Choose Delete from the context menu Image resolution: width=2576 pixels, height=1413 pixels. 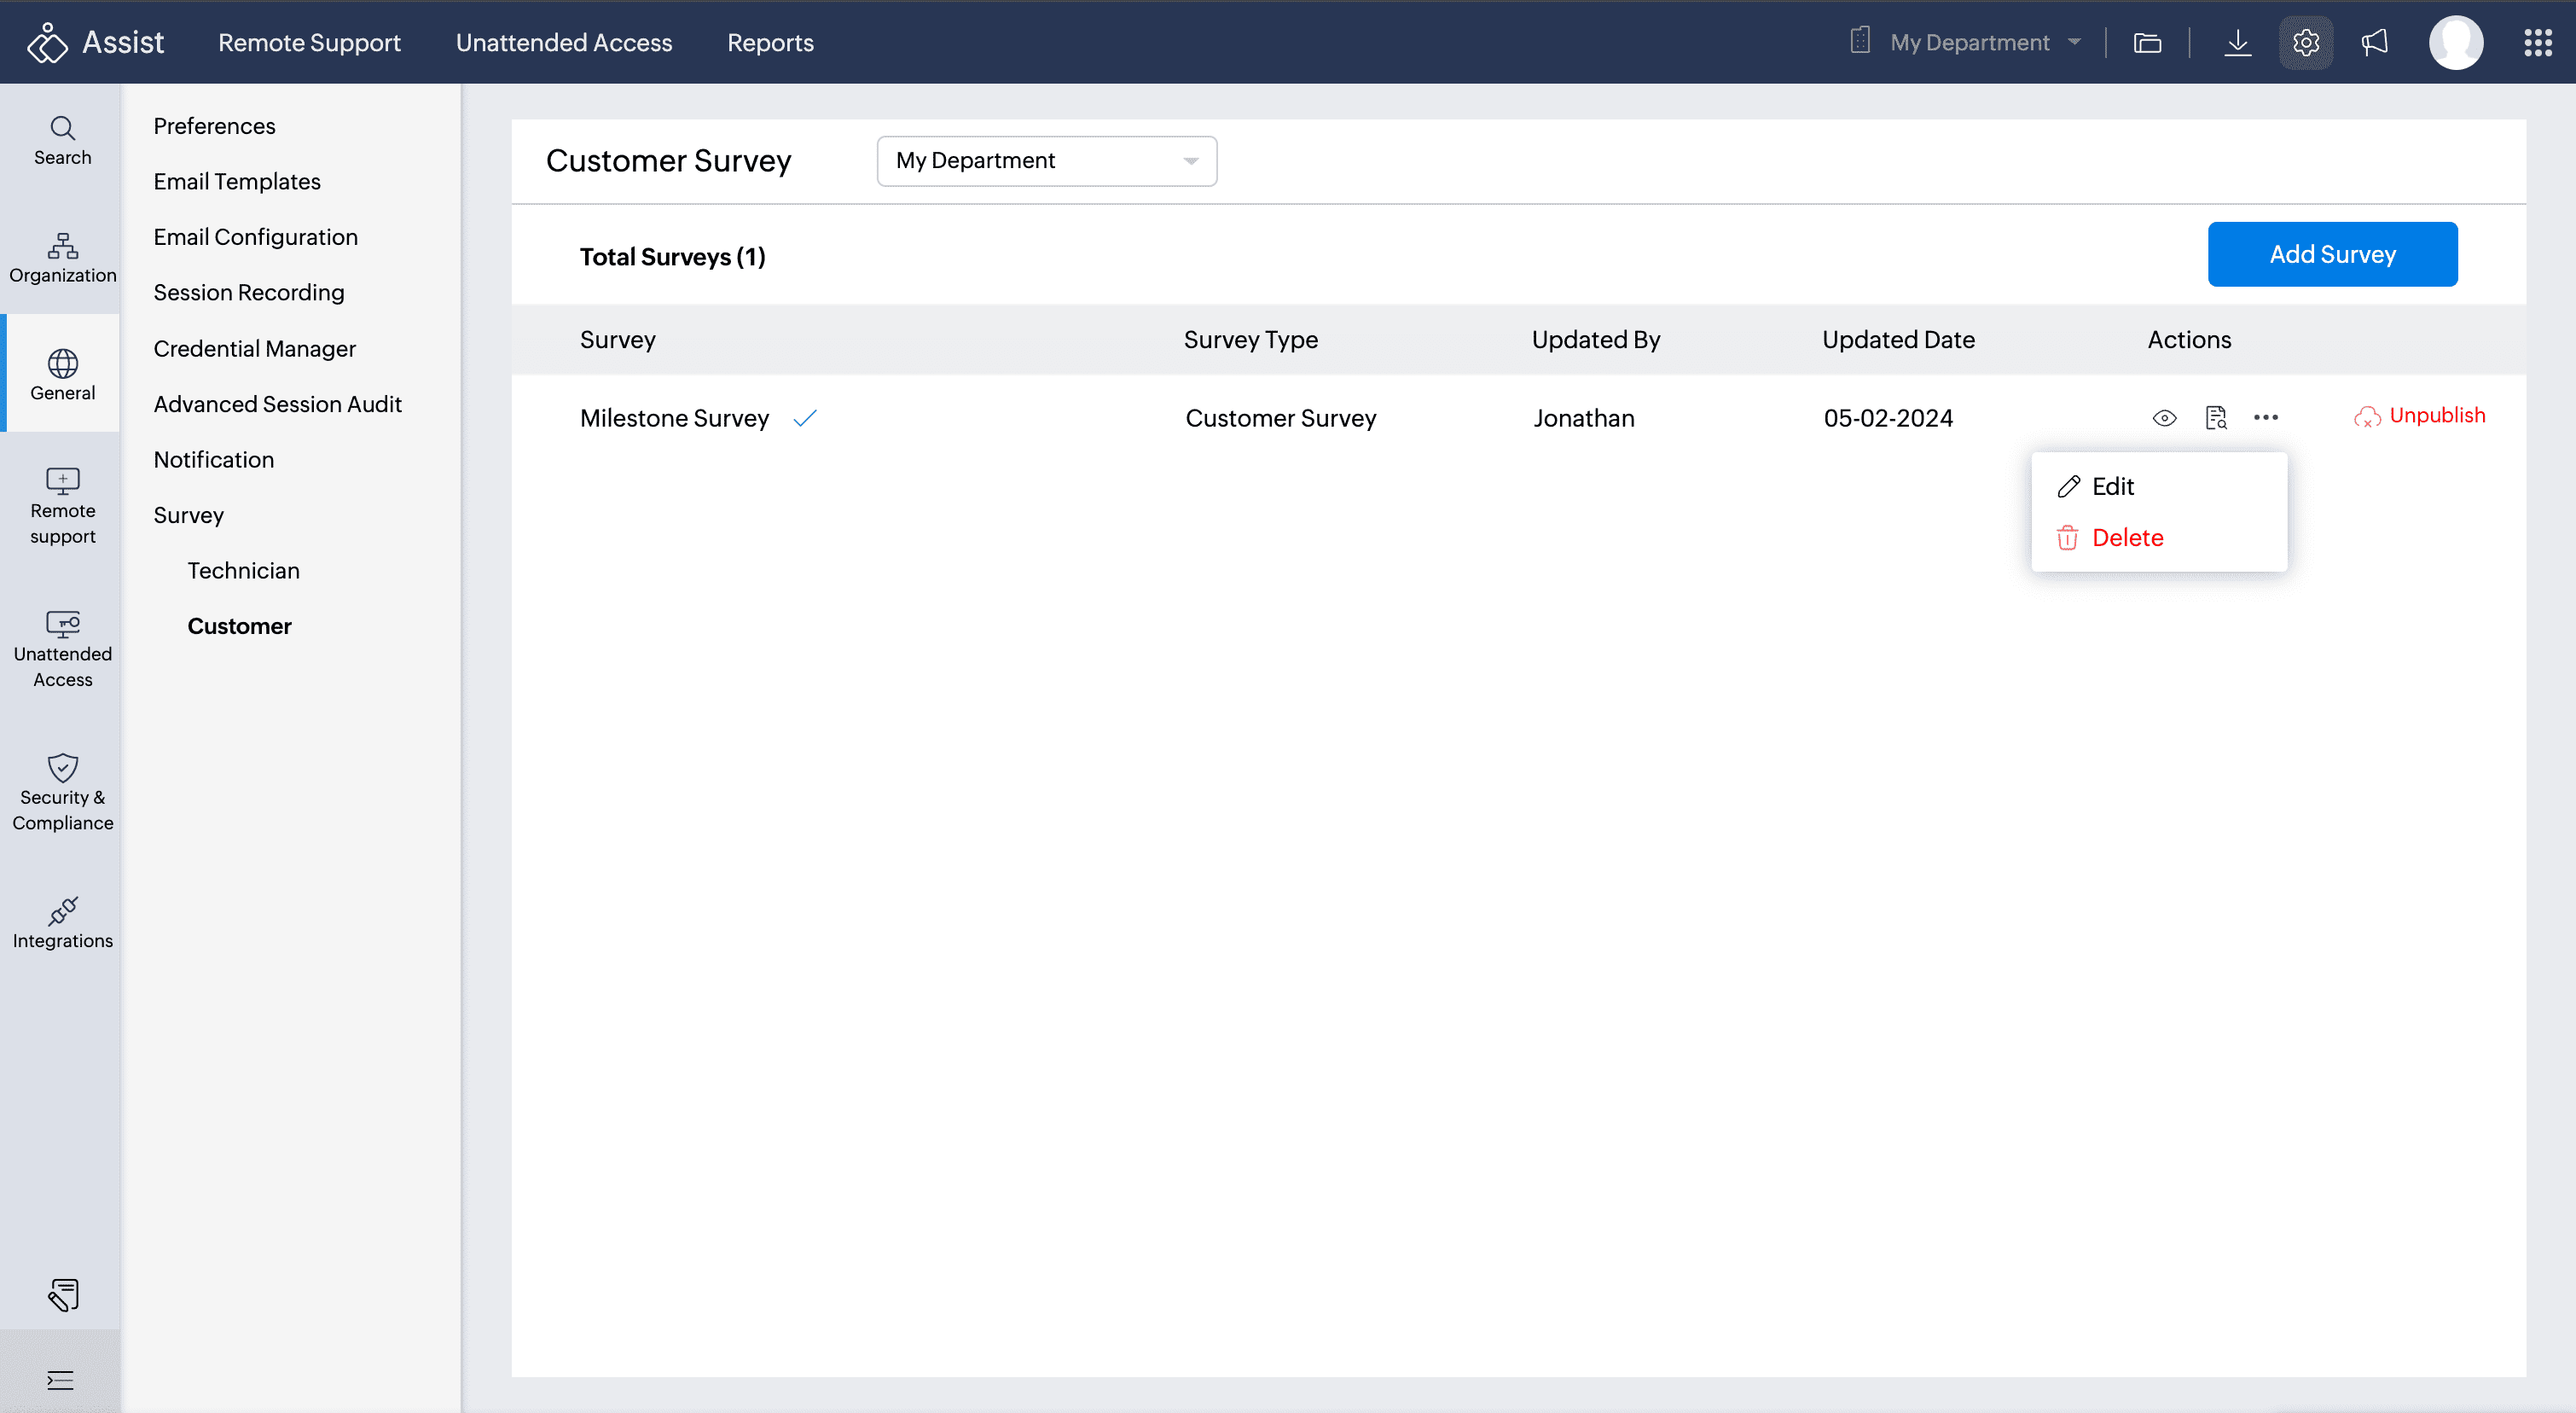[x=2126, y=538]
